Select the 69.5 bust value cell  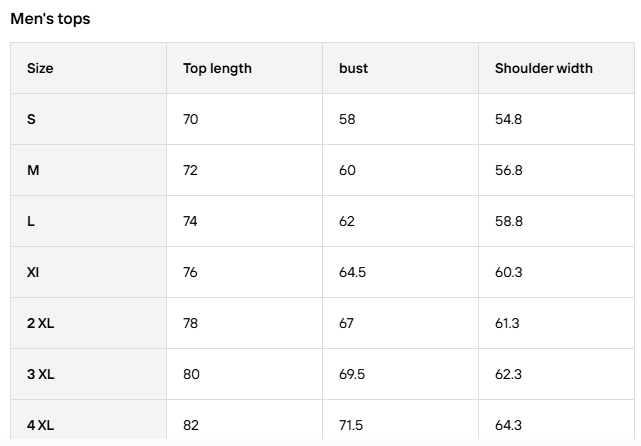[354, 375]
